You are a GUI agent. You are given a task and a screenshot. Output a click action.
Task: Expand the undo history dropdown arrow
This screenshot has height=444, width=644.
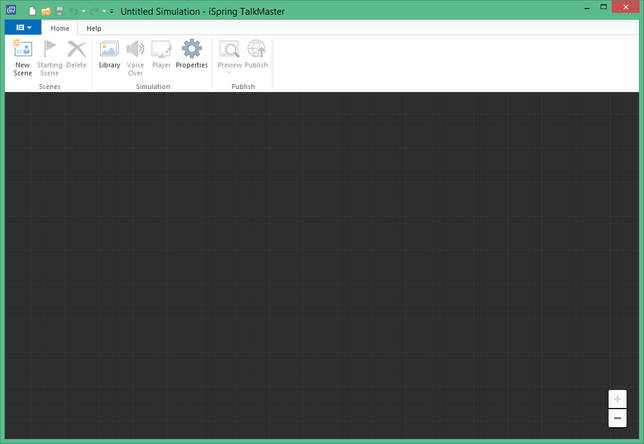tap(83, 11)
